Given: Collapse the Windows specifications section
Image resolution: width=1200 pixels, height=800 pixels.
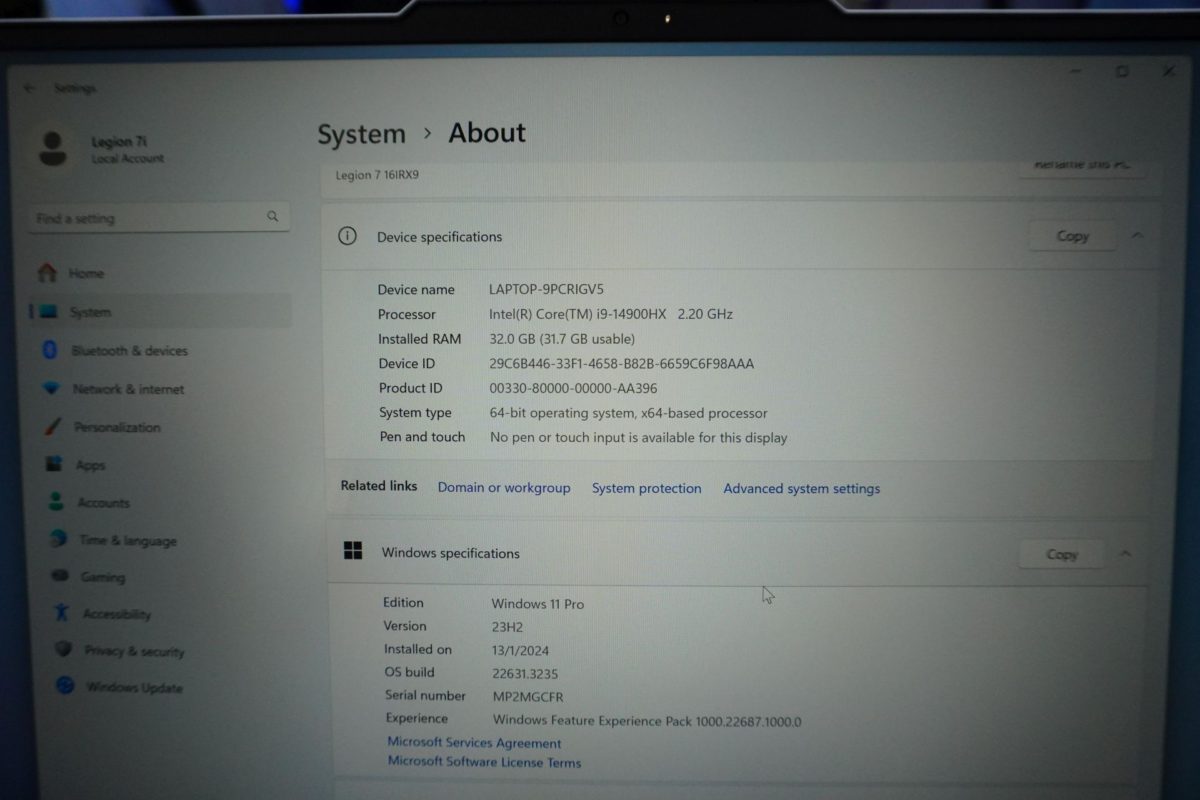Looking at the screenshot, I should click(1123, 554).
